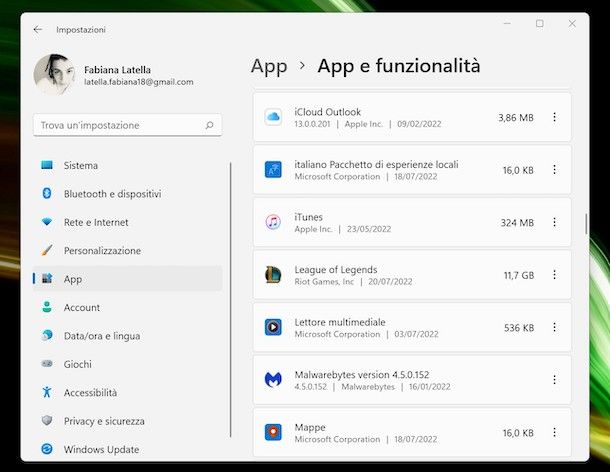This screenshot has height=472, width=610.
Task: Open Privacy e sicurezza settings
Action: pos(128,421)
